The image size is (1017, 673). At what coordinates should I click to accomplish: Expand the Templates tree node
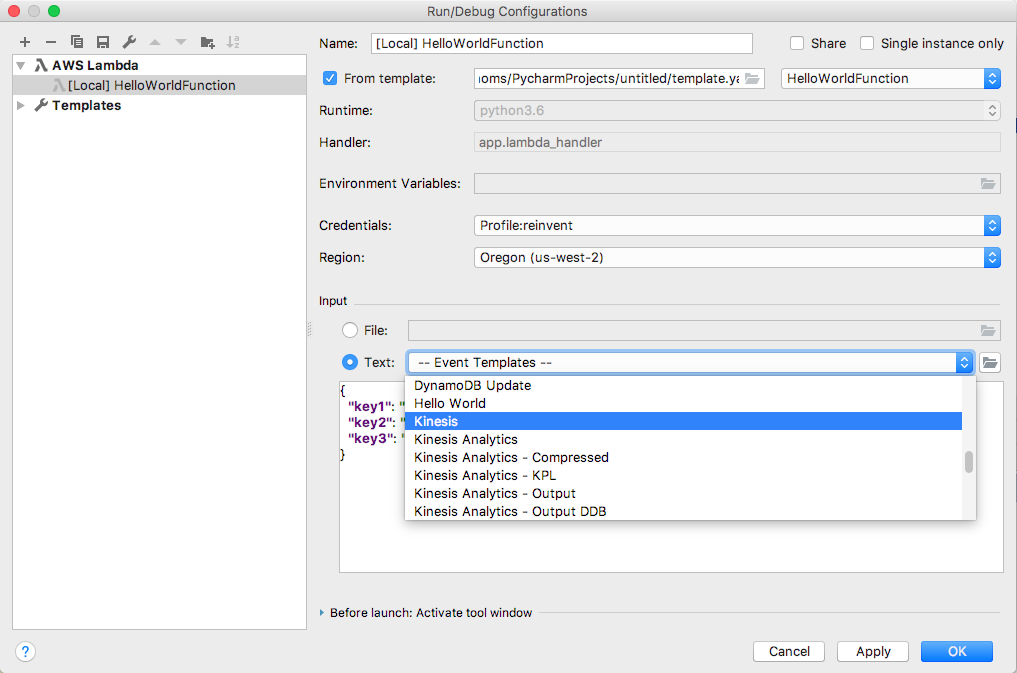point(21,105)
